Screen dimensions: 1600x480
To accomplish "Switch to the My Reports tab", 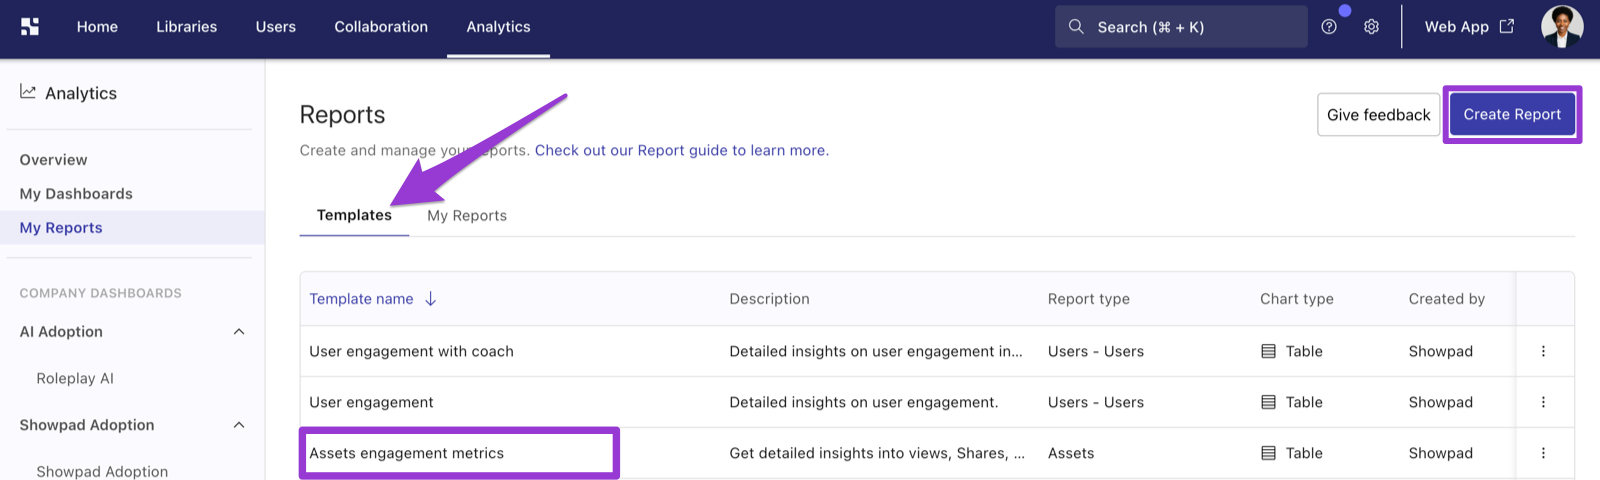I will click(x=467, y=215).
